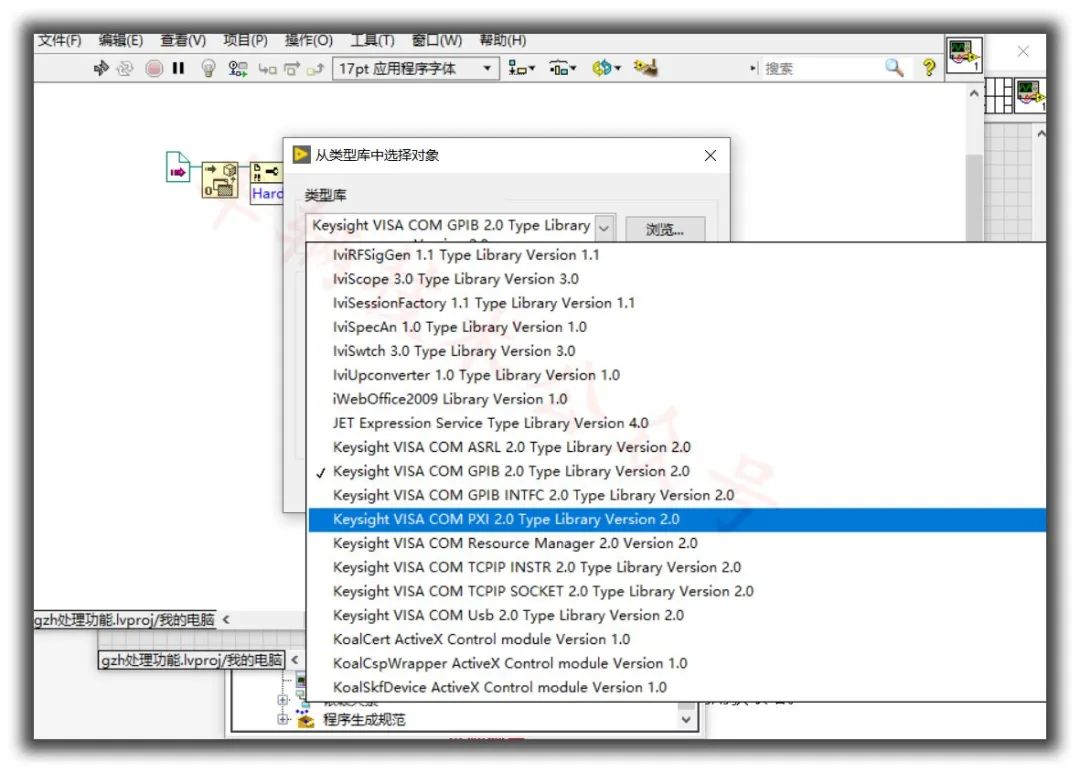Select the checked Keysight VISA COM GPIB 2.0 entry
The image size is (1080, 773).
click(676, 471)
